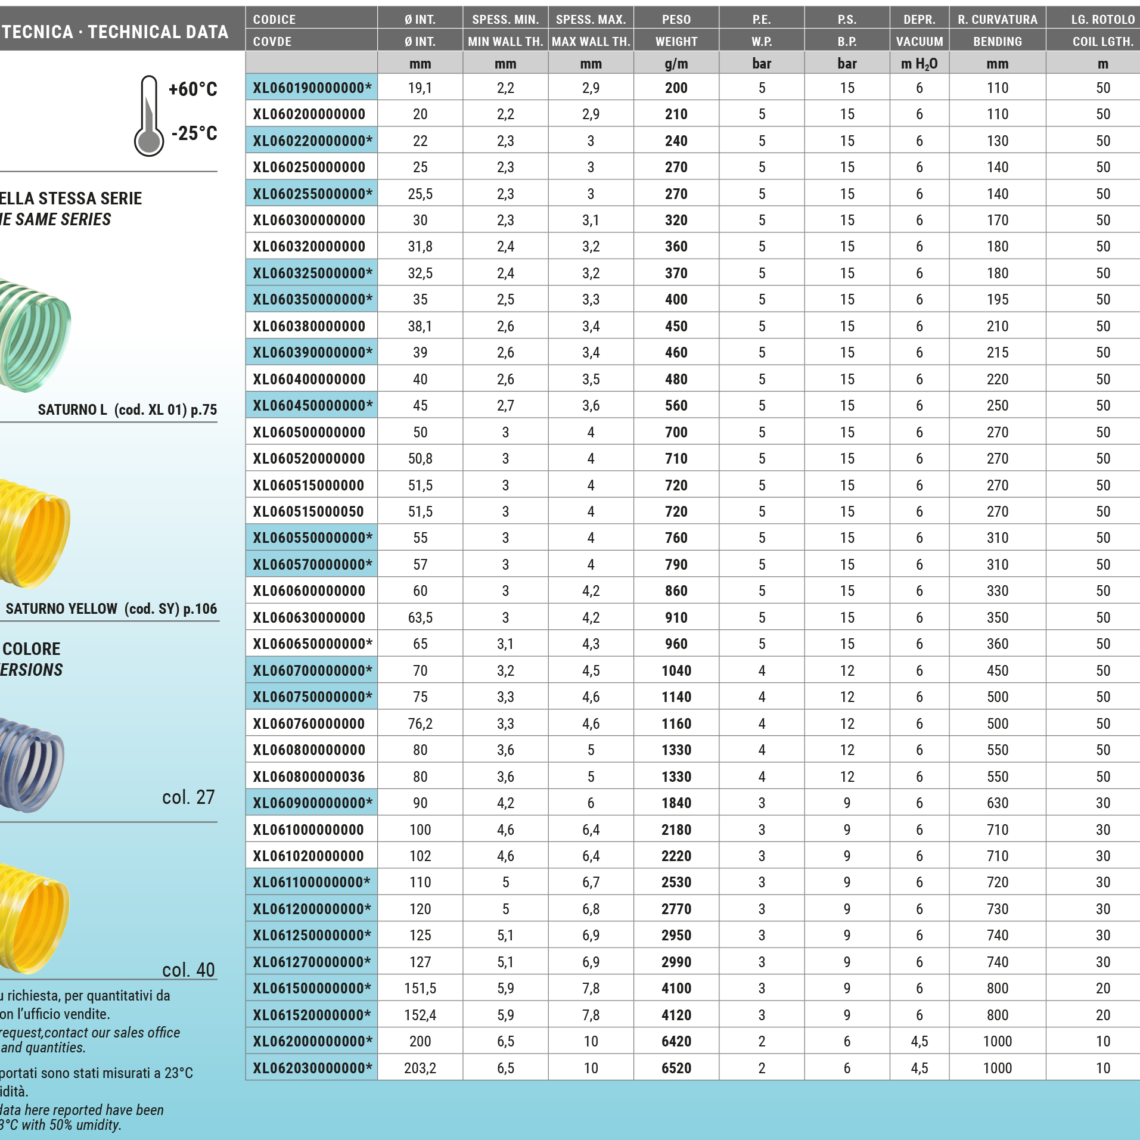This screenshot has height=1140, width=1140.
Task: Click the CODICE column header
Action: [x=274, y=19]
